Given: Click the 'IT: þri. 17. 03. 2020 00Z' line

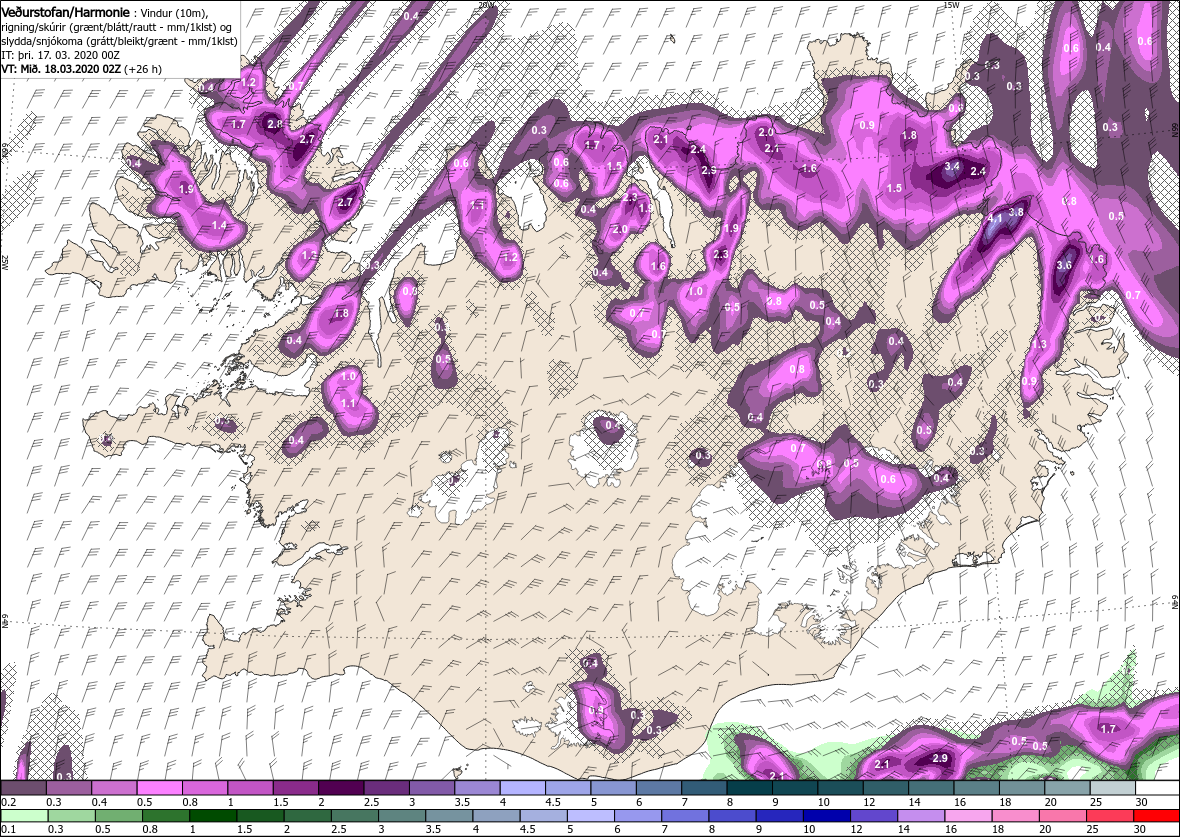Looking at the screenshot, I should tap(59, 55).
